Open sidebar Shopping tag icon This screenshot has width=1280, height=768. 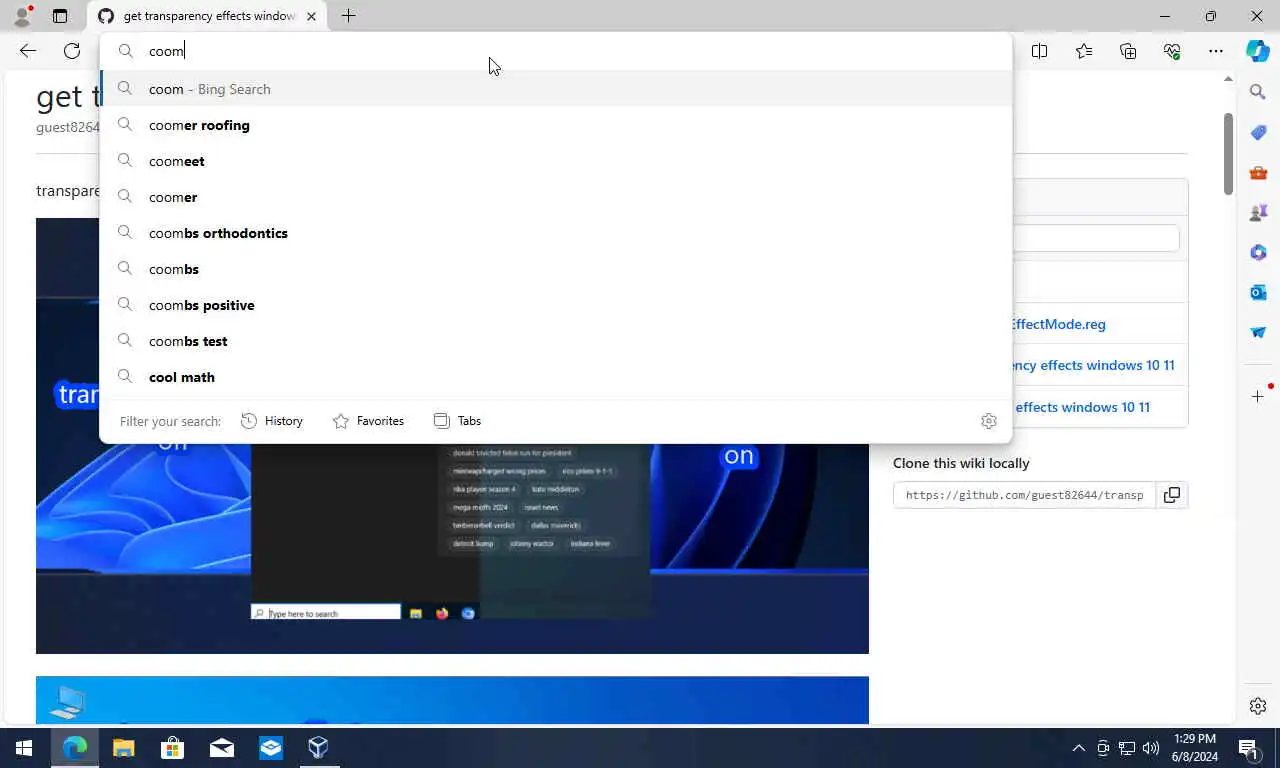point(1258,132)
